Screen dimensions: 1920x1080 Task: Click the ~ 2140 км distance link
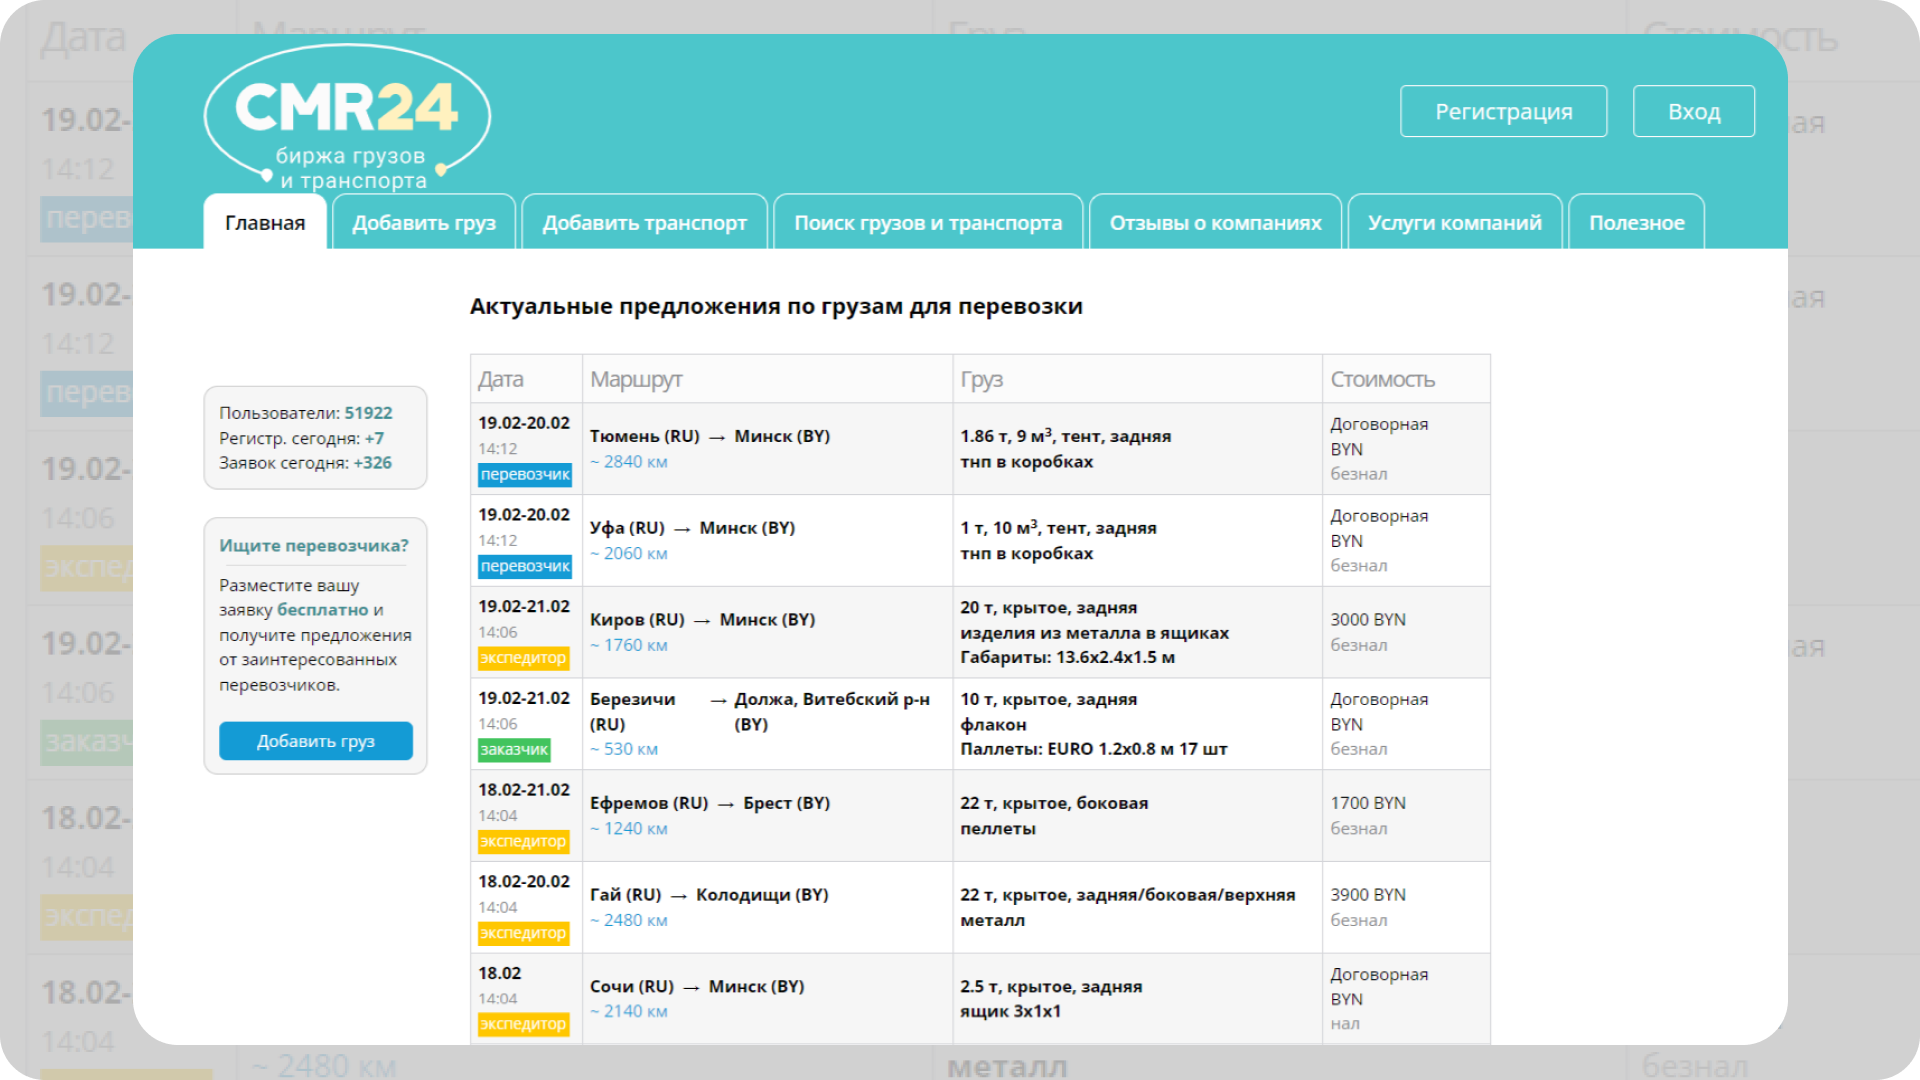628,1011
